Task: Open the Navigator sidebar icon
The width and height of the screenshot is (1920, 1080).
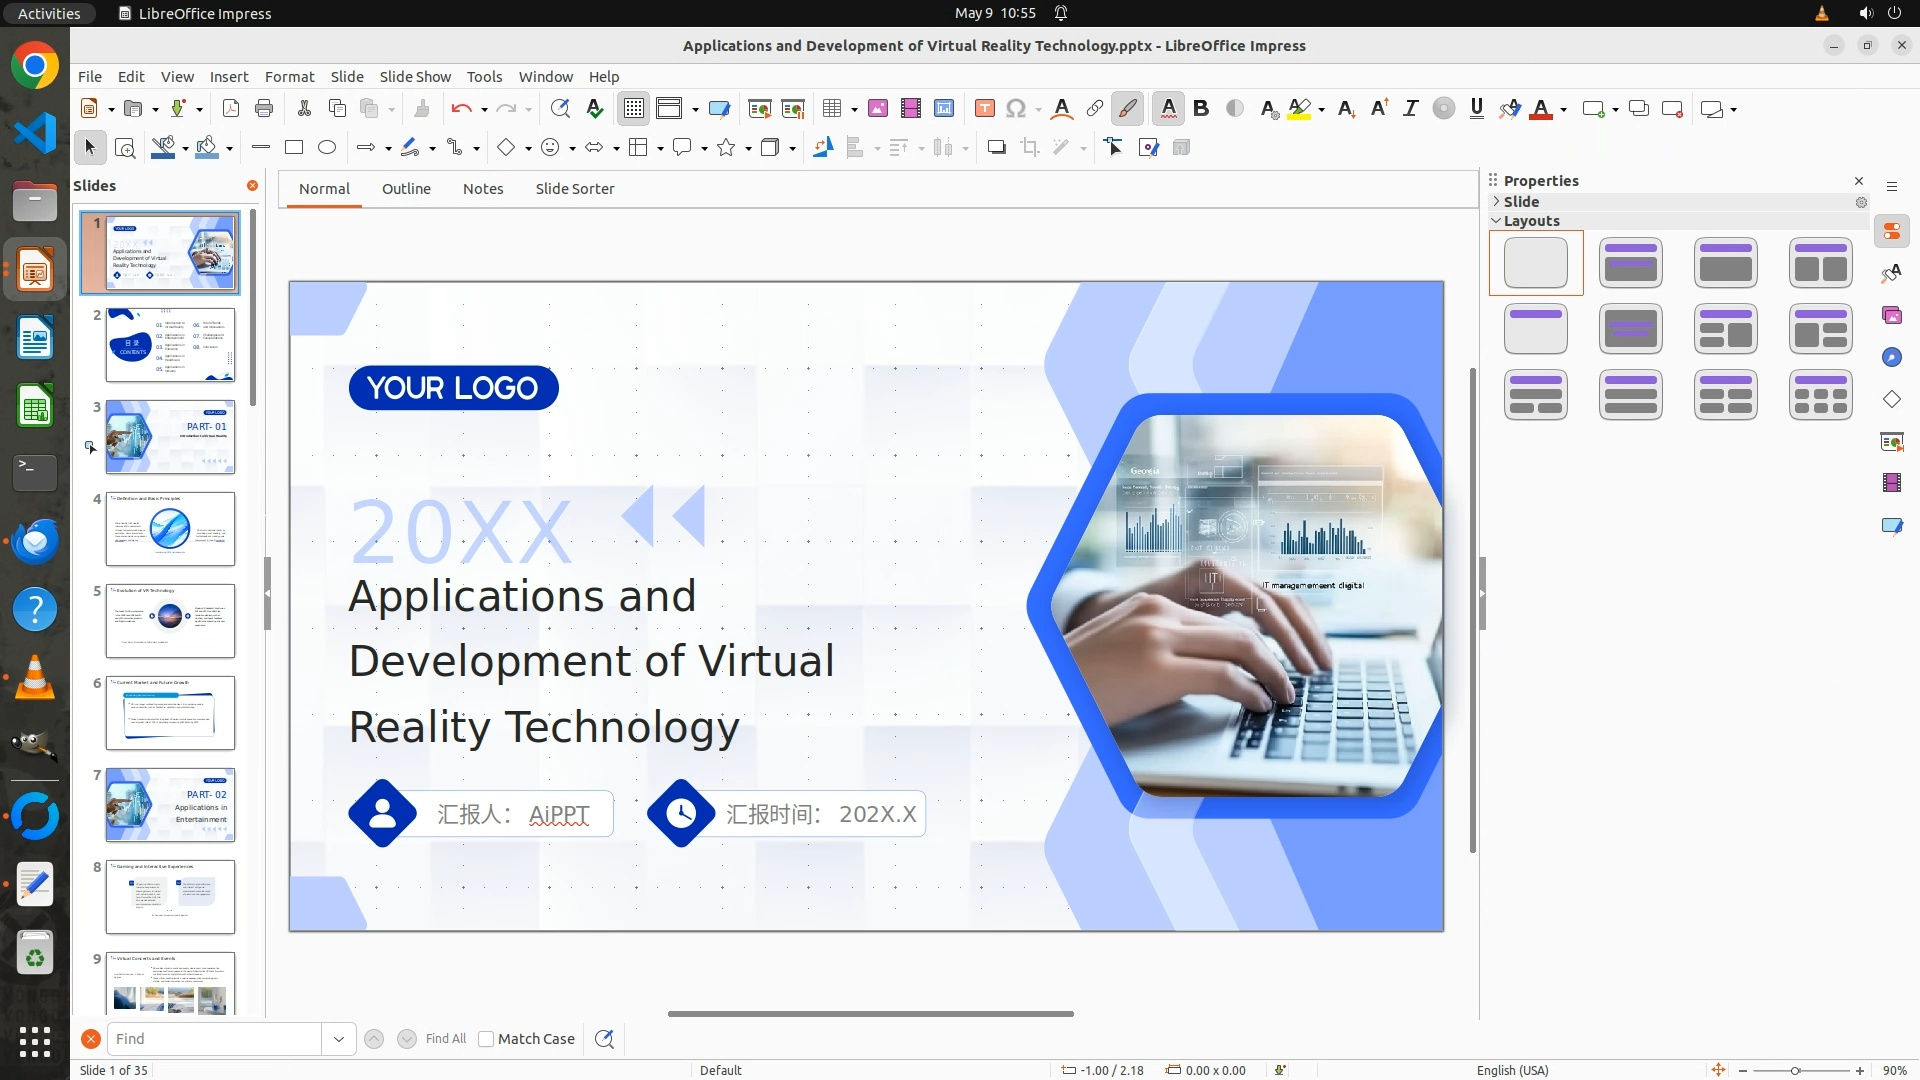Action: [1891, 358]
